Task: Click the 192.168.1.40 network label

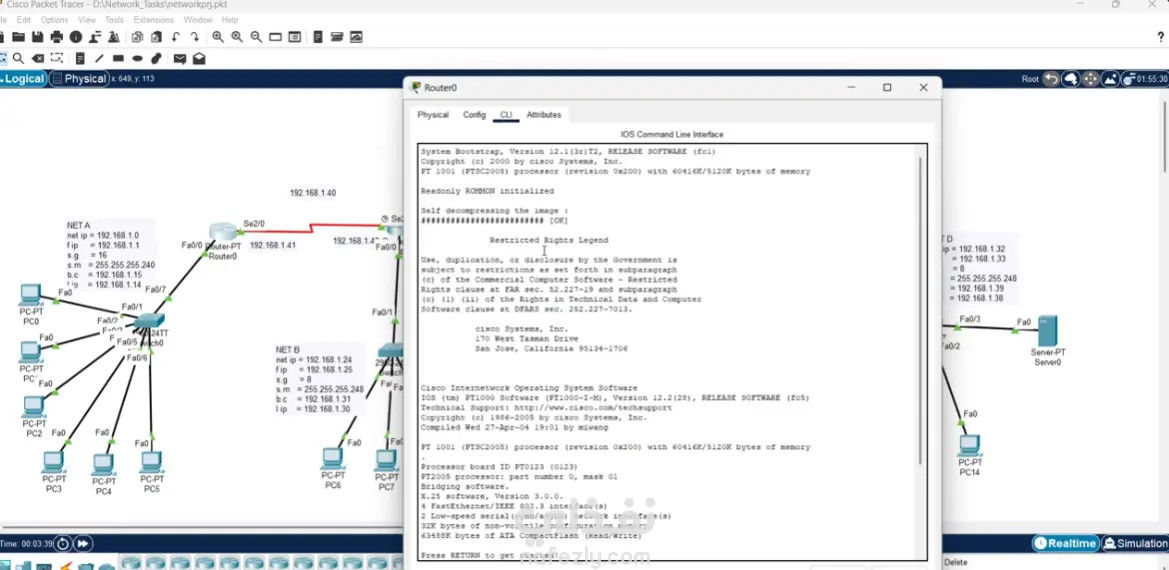Action: click(x=313, y=193)
